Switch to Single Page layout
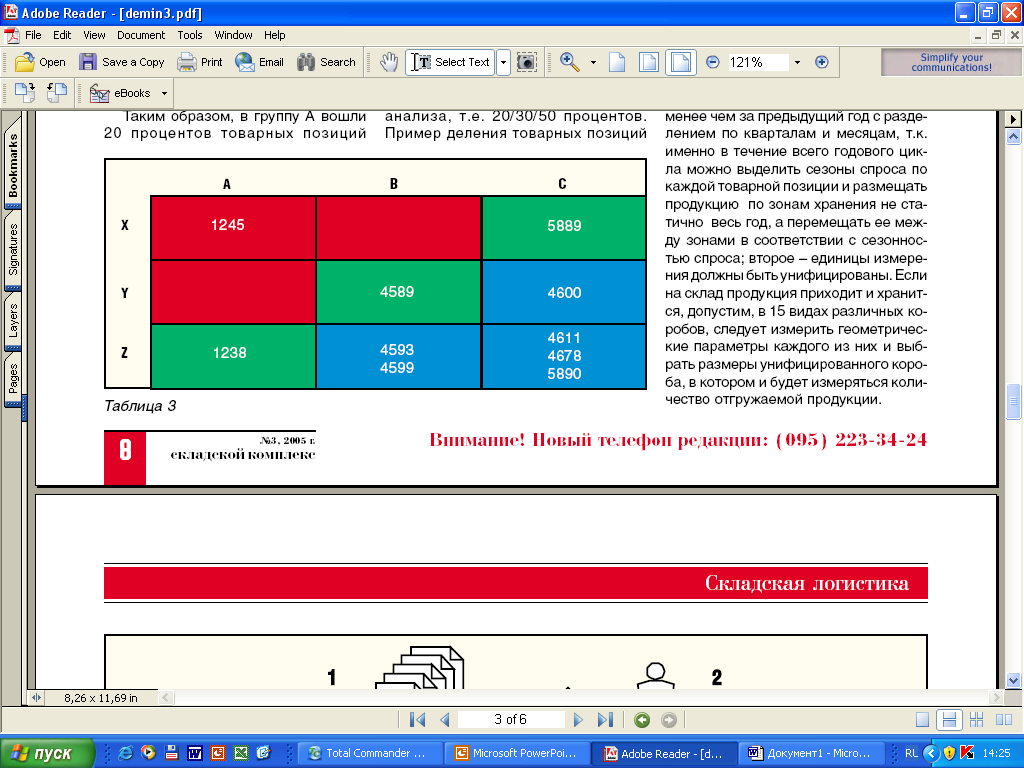The width and height of the screenshot is (1024, 768). pyautogui.click(x=922, y=720)
